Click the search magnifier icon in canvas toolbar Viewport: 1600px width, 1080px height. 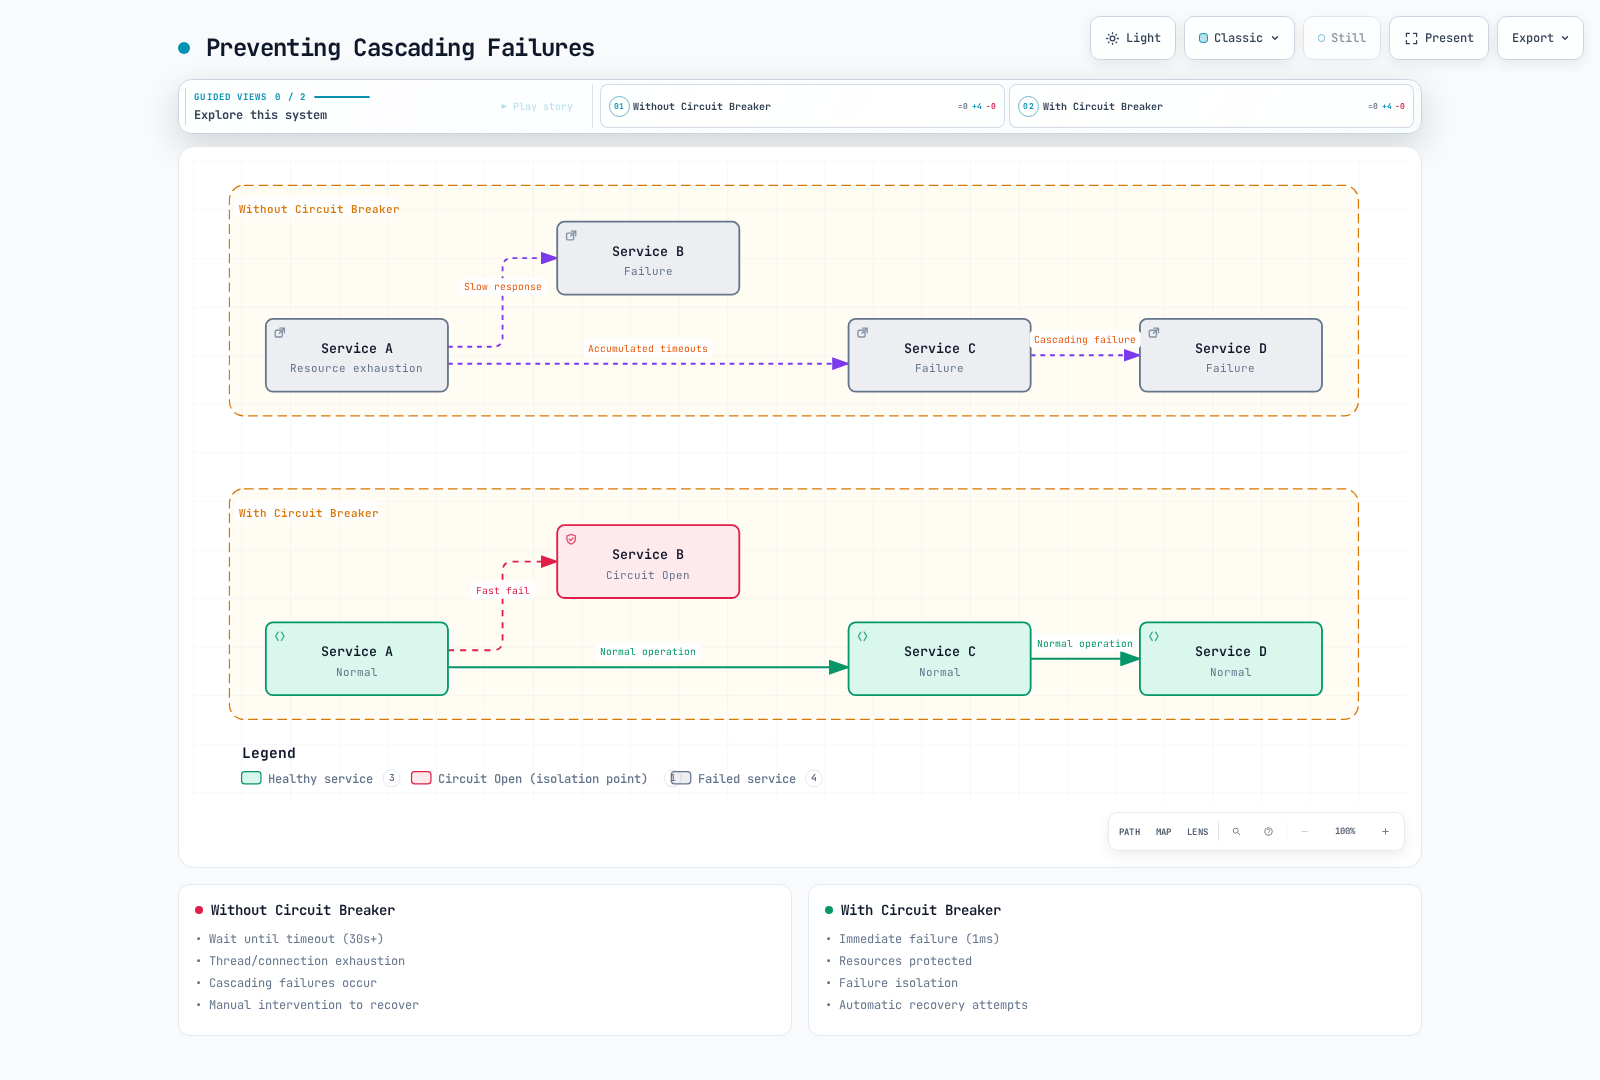tap(1236, 832)
